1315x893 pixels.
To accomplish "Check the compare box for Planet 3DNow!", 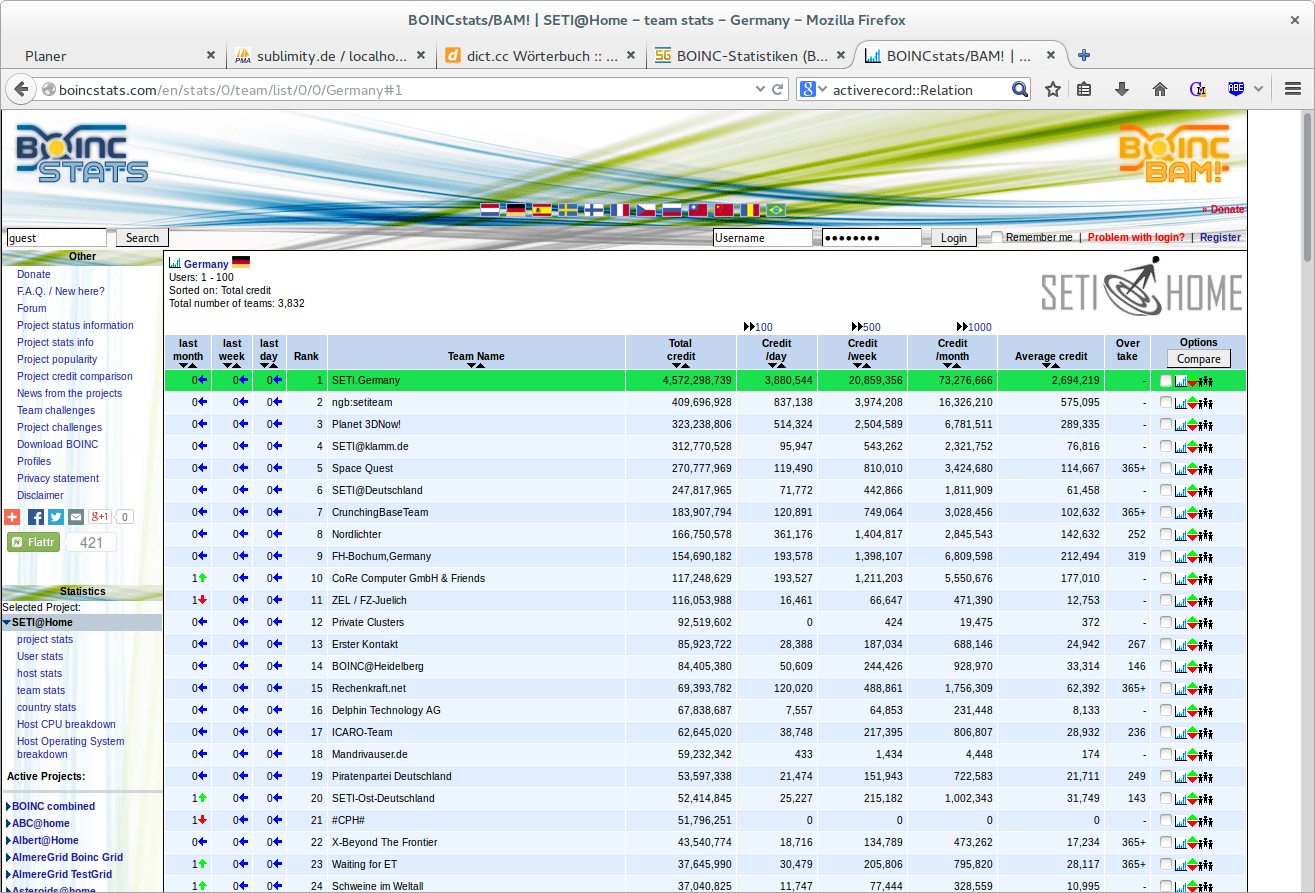I will tap(1166, 425).
